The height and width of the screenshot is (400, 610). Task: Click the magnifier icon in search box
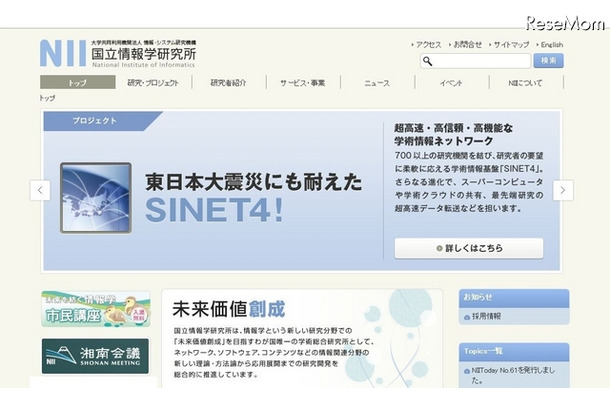click(x=427, y=61)
